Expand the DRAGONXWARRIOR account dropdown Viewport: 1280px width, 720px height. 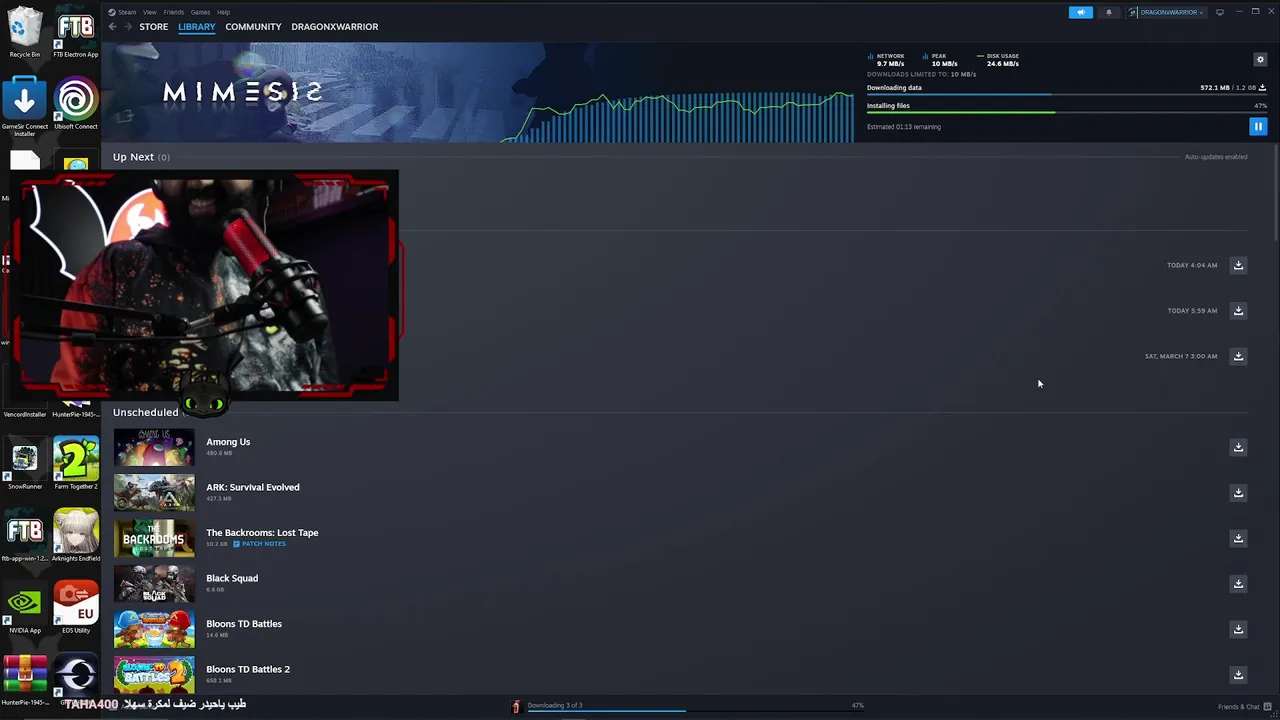tap(1167, 12)
